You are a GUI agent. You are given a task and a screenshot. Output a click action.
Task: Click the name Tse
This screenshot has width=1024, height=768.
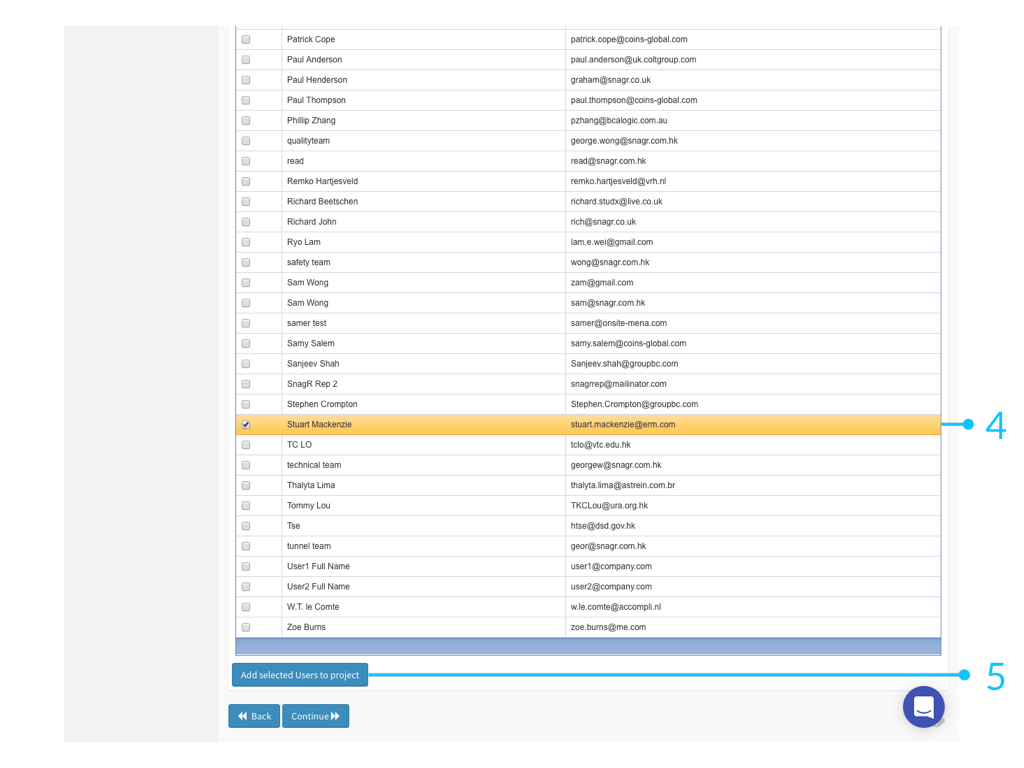tap(293, 526)
